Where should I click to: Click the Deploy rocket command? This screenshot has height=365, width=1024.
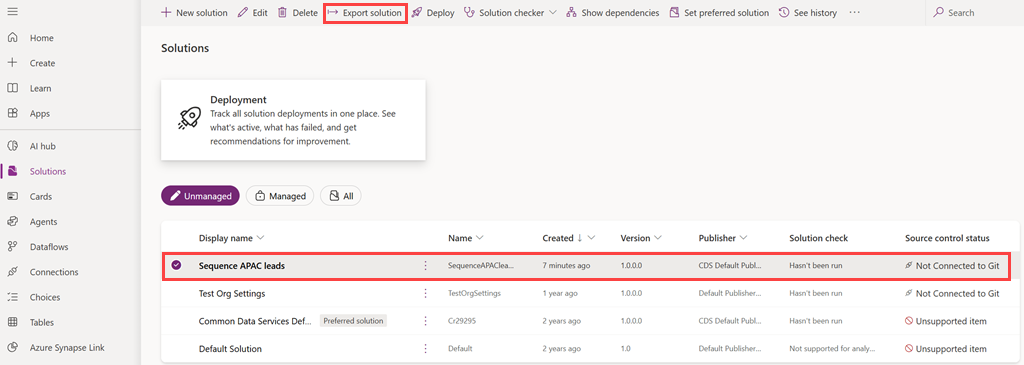coord(433,12)
